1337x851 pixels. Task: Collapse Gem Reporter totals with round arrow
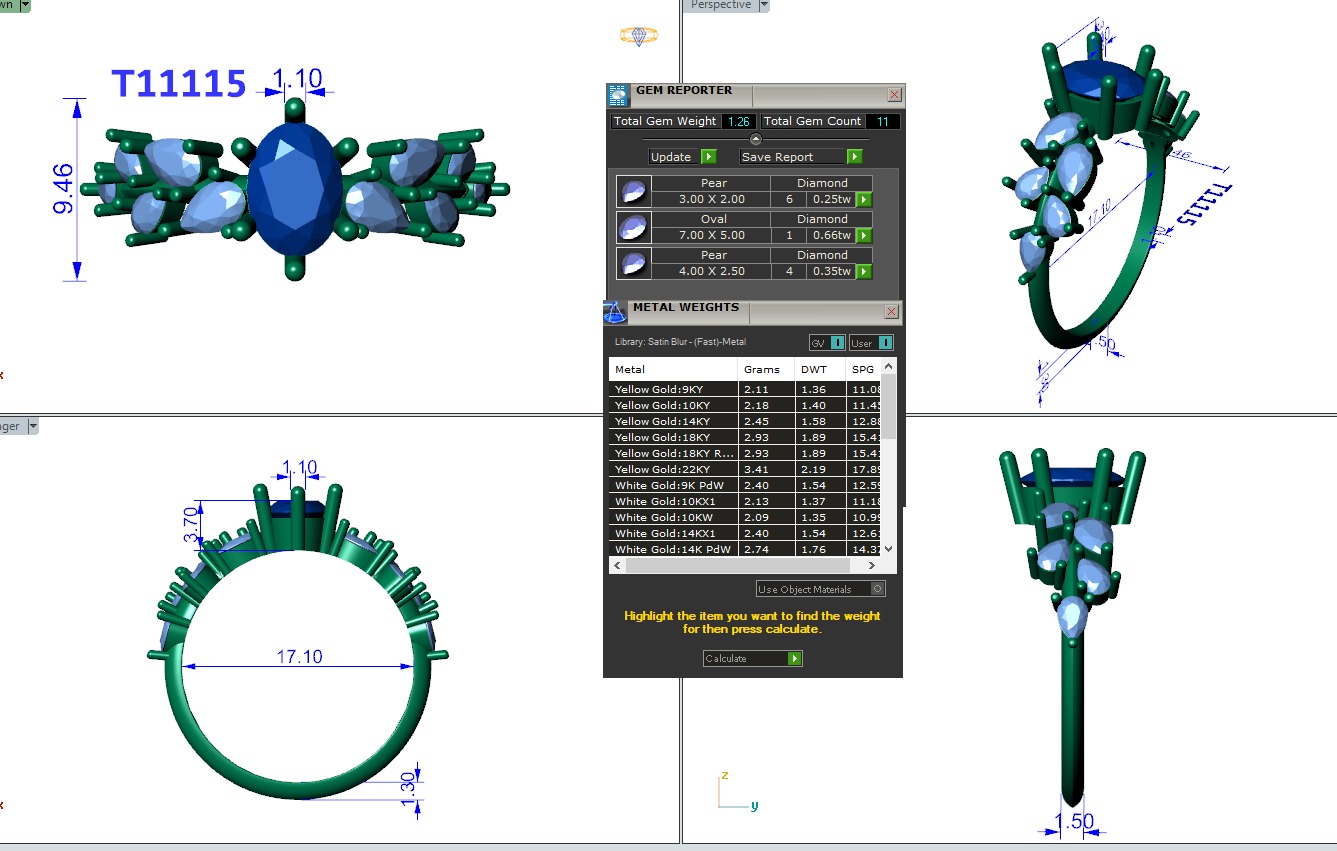coord(756,139)
